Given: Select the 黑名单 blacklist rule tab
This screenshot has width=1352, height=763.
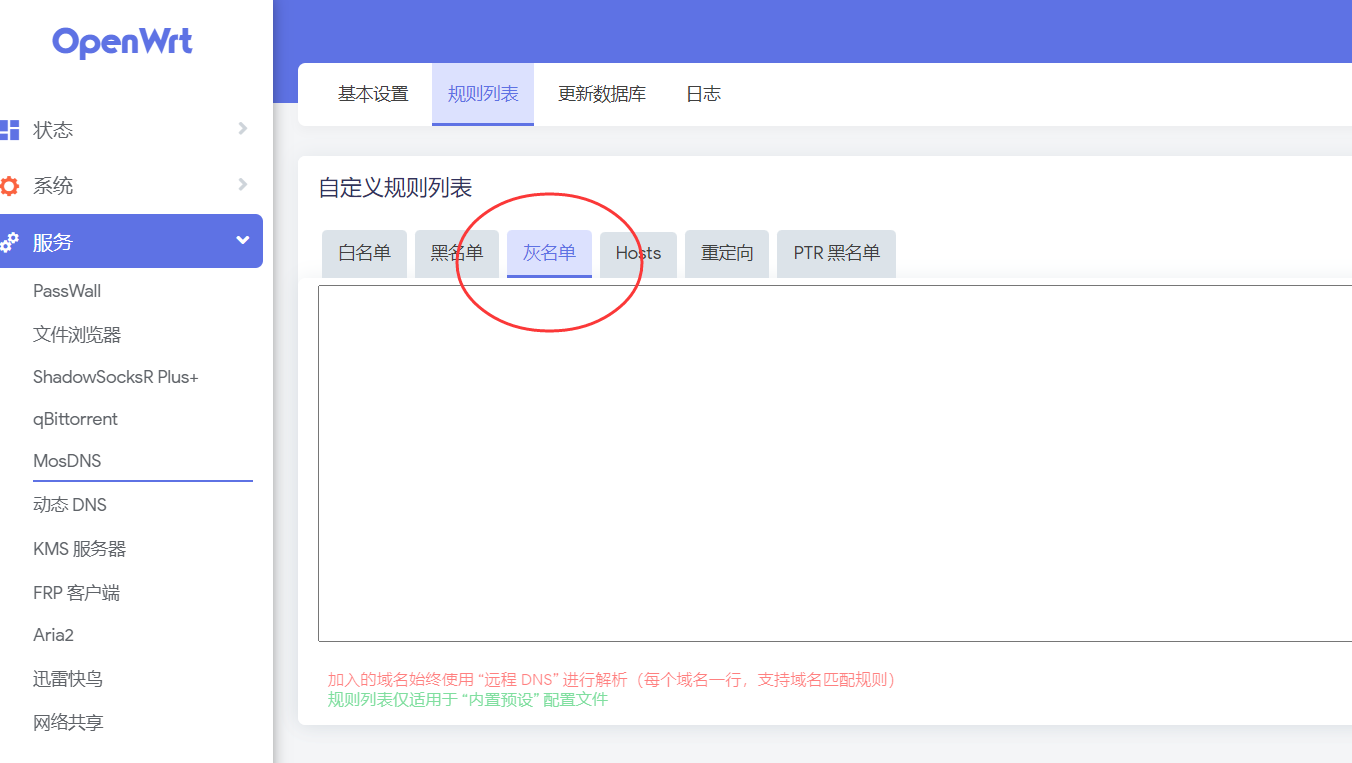Looking at the screenshot, I should click(456, 253).
